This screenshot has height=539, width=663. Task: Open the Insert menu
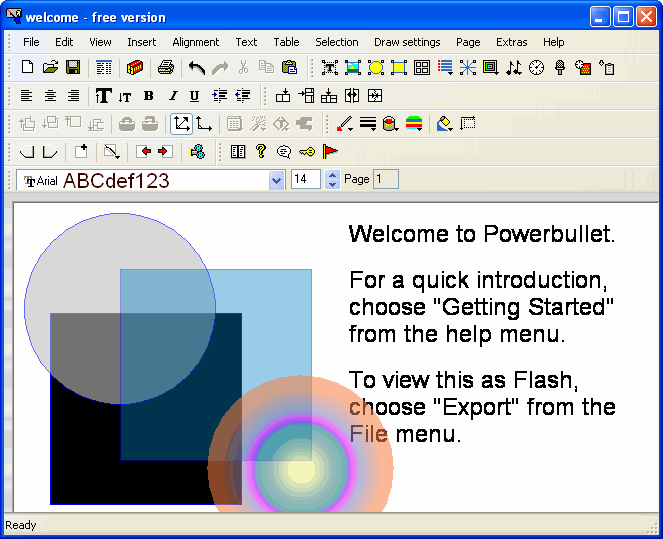click(x=142, y=42)
